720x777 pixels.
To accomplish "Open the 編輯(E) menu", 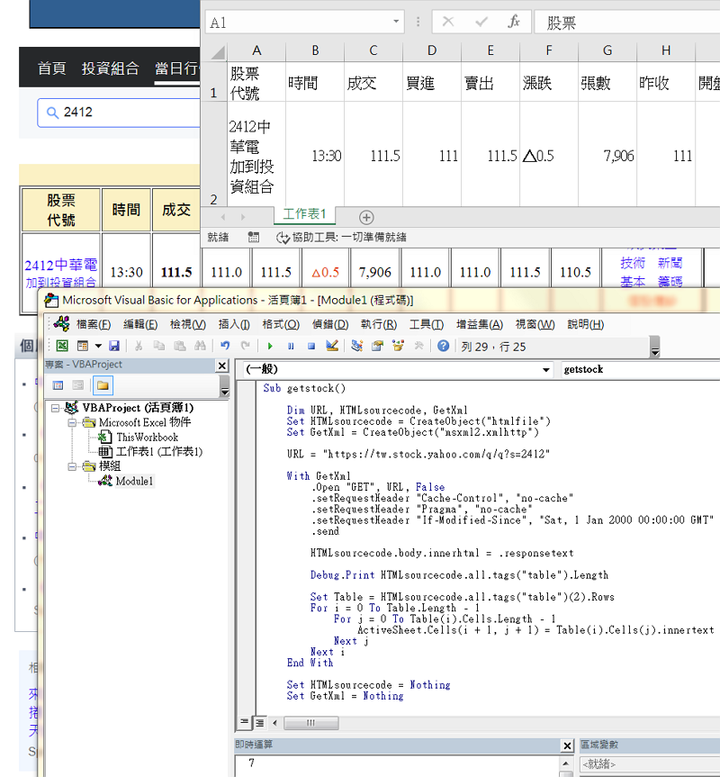I will [x=140, y=325].
